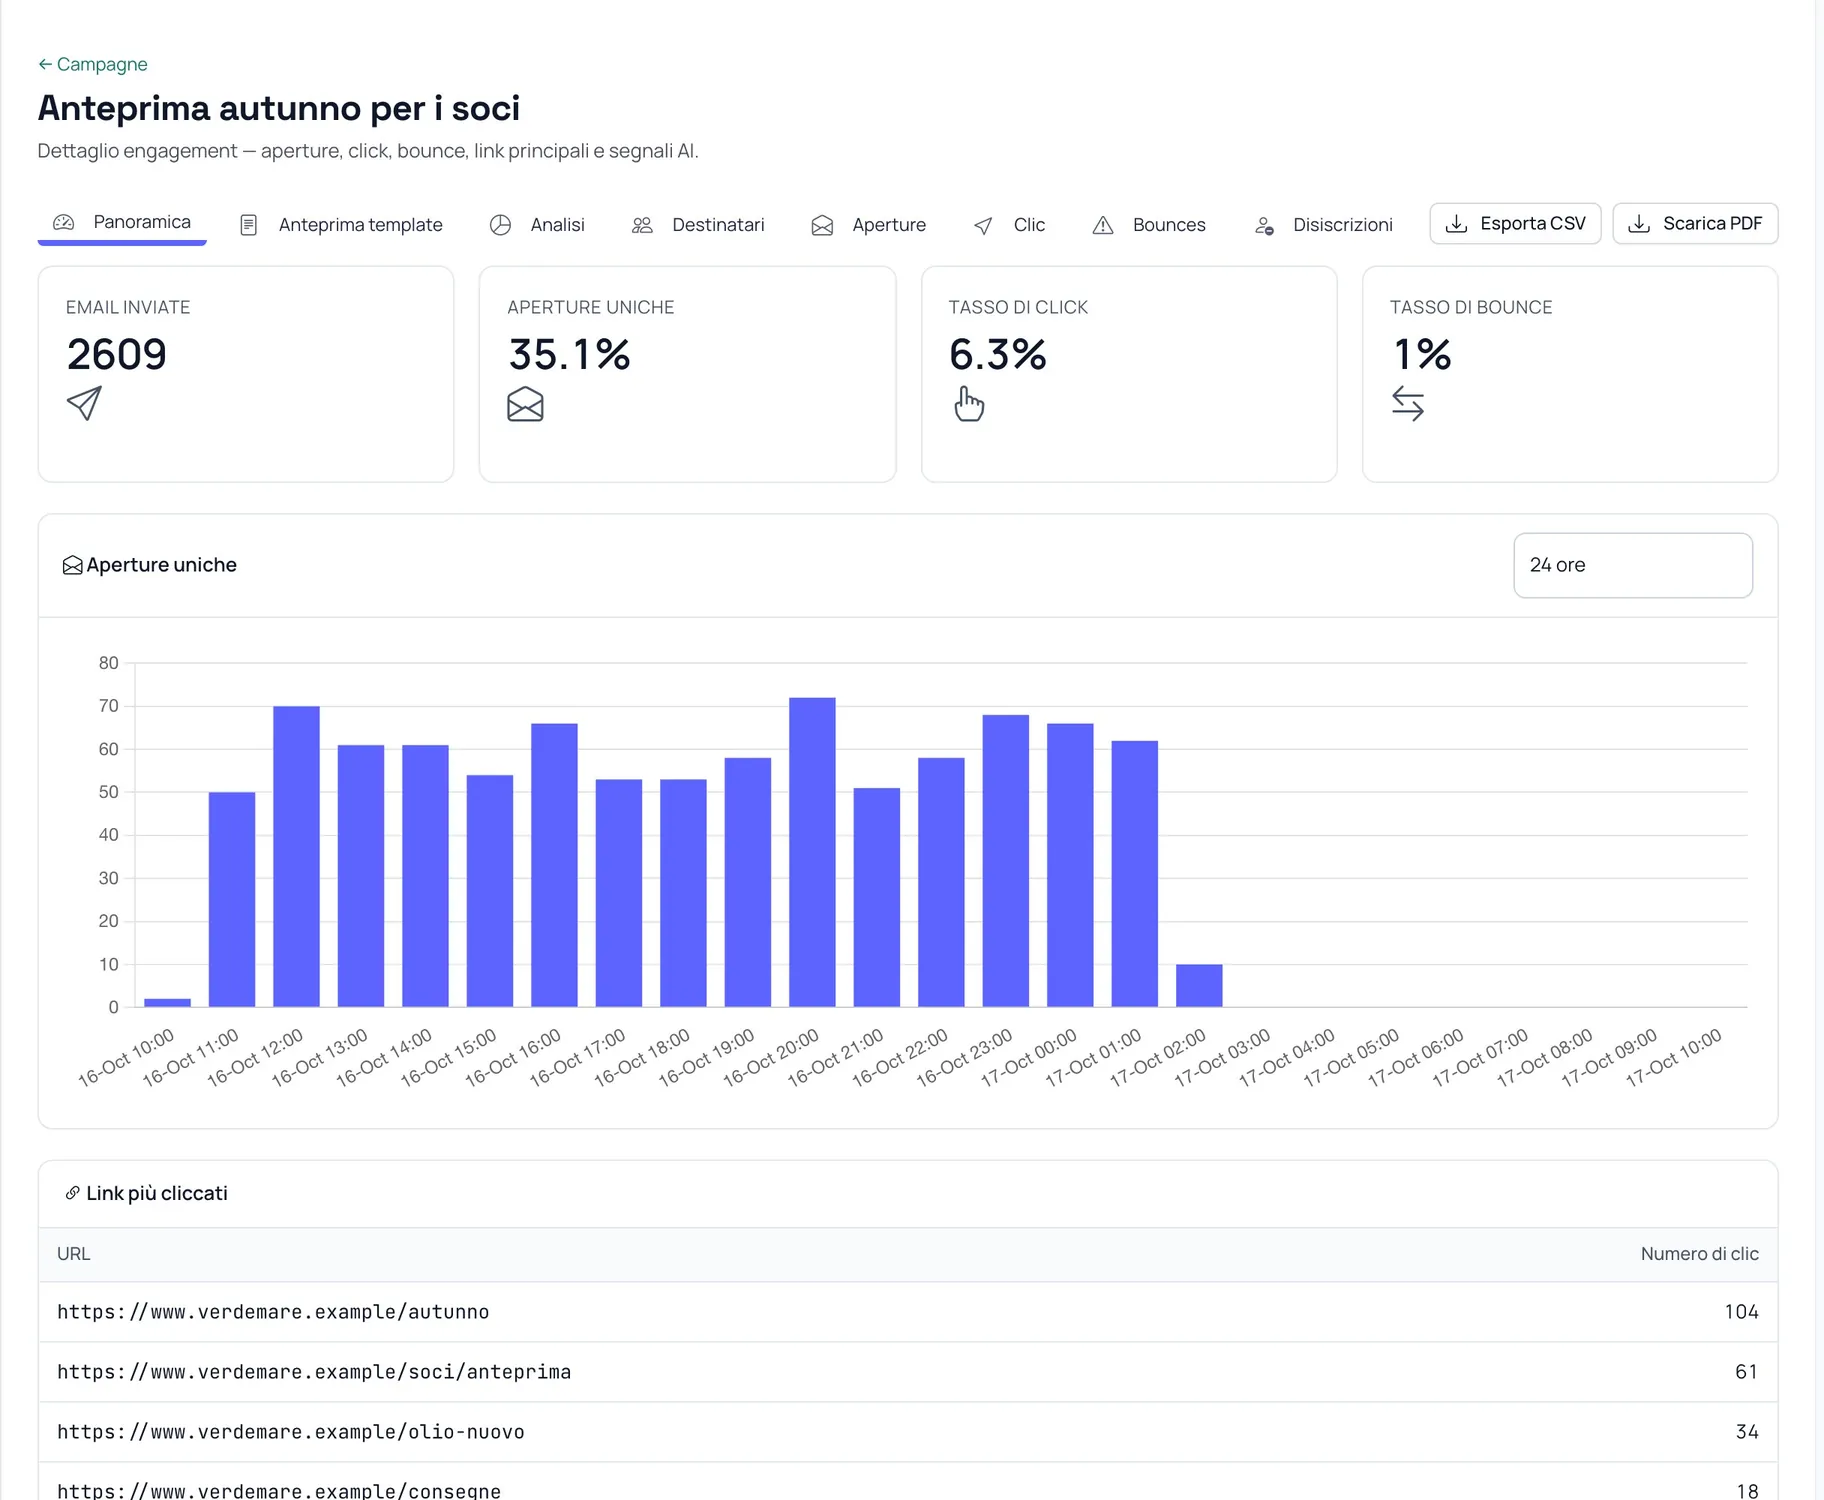This screenshot has width=1824, height=1500.
Task: Open the Disiscrizioni tab
Action: (1323, 225)
